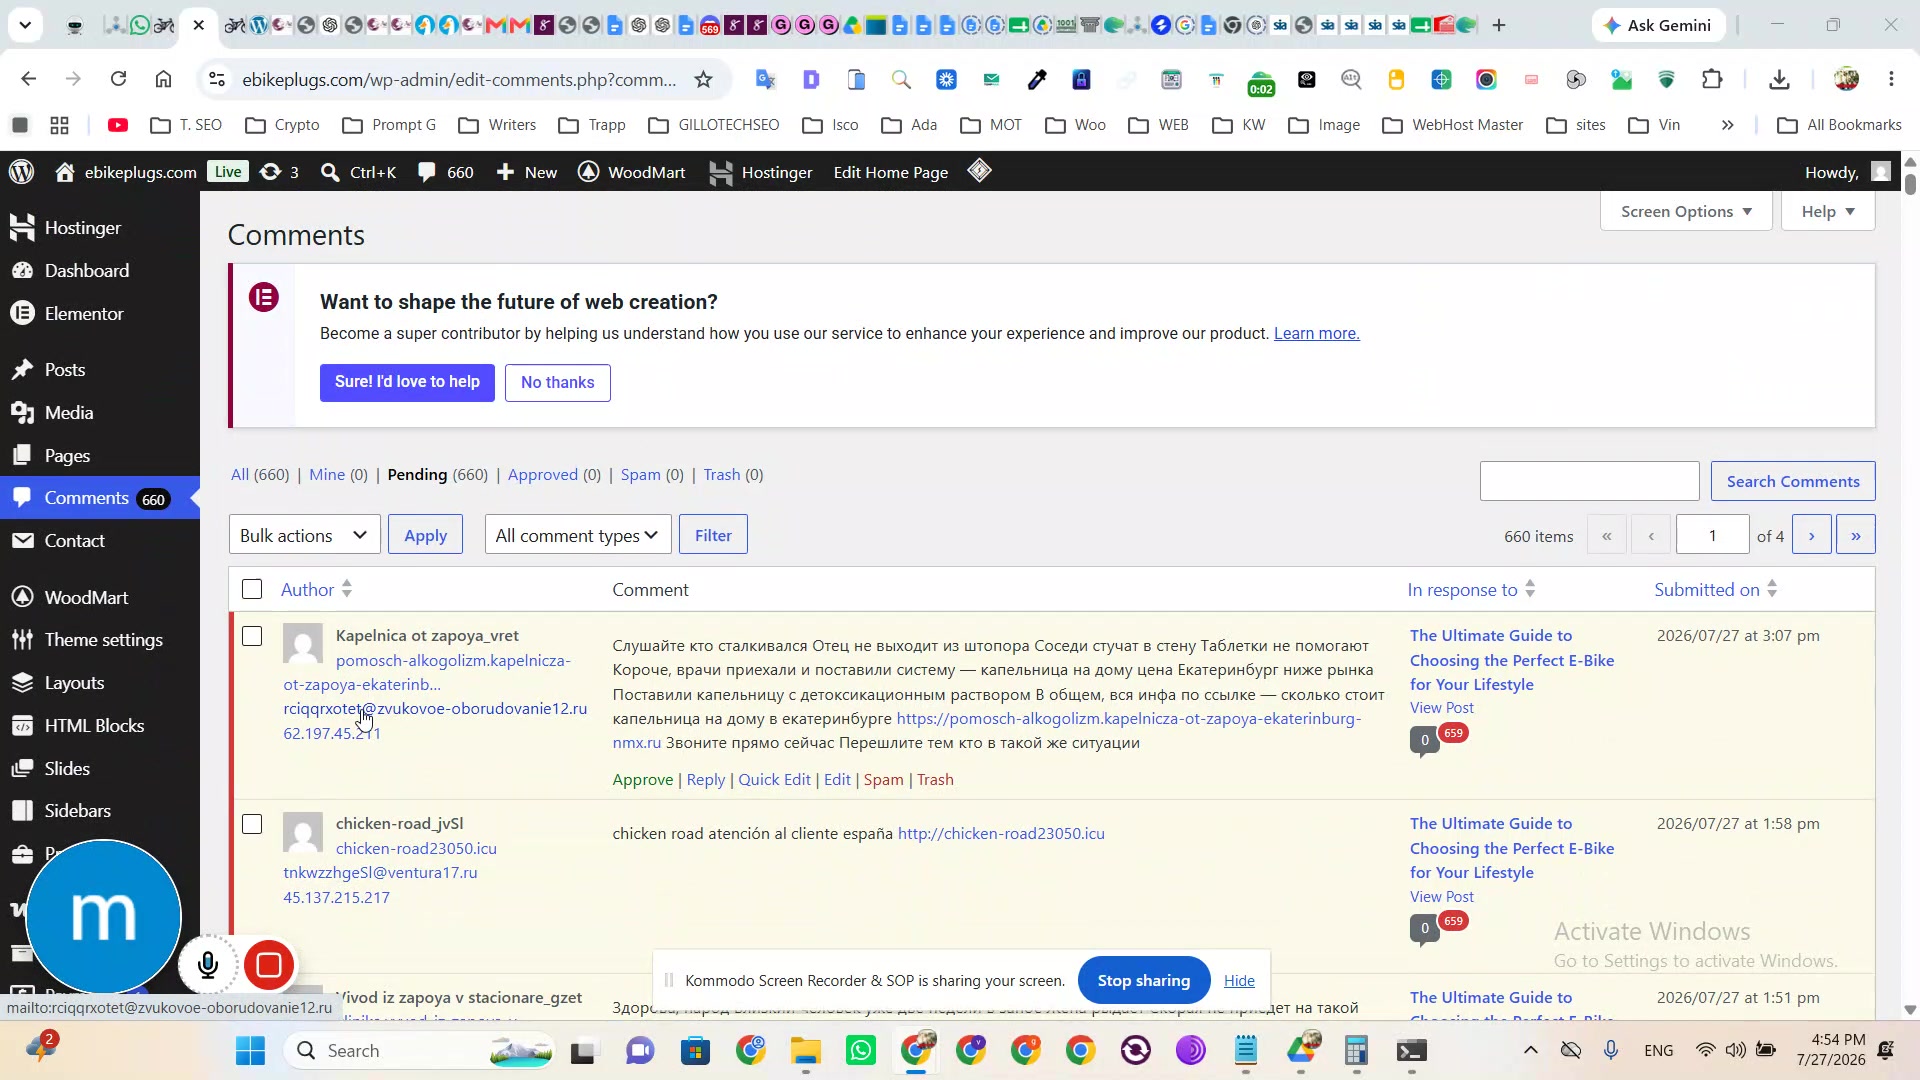
Task: Click Quick Edit on the first comment
Action: pos(774,780)
